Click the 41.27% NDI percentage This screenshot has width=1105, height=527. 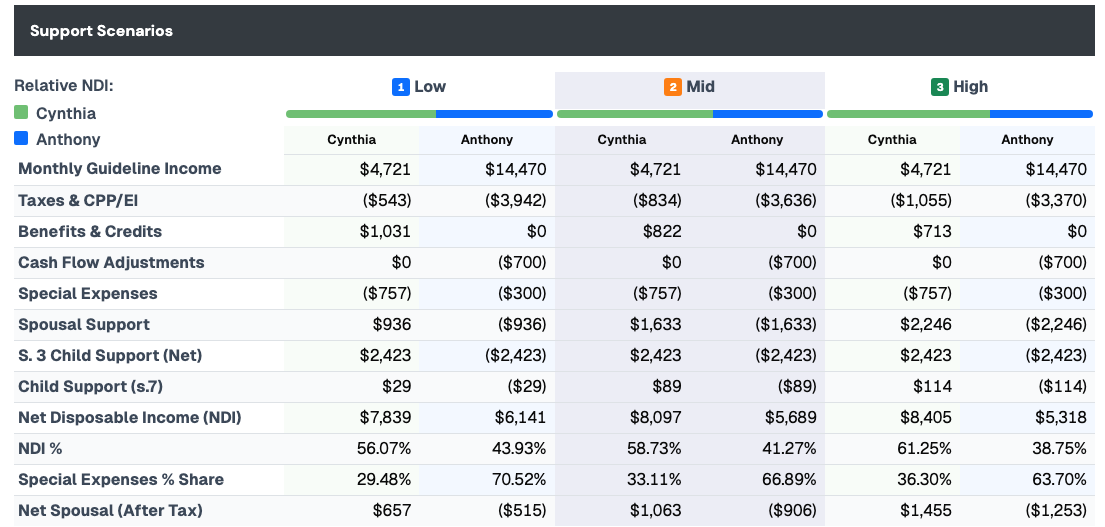tap(790, 449)
